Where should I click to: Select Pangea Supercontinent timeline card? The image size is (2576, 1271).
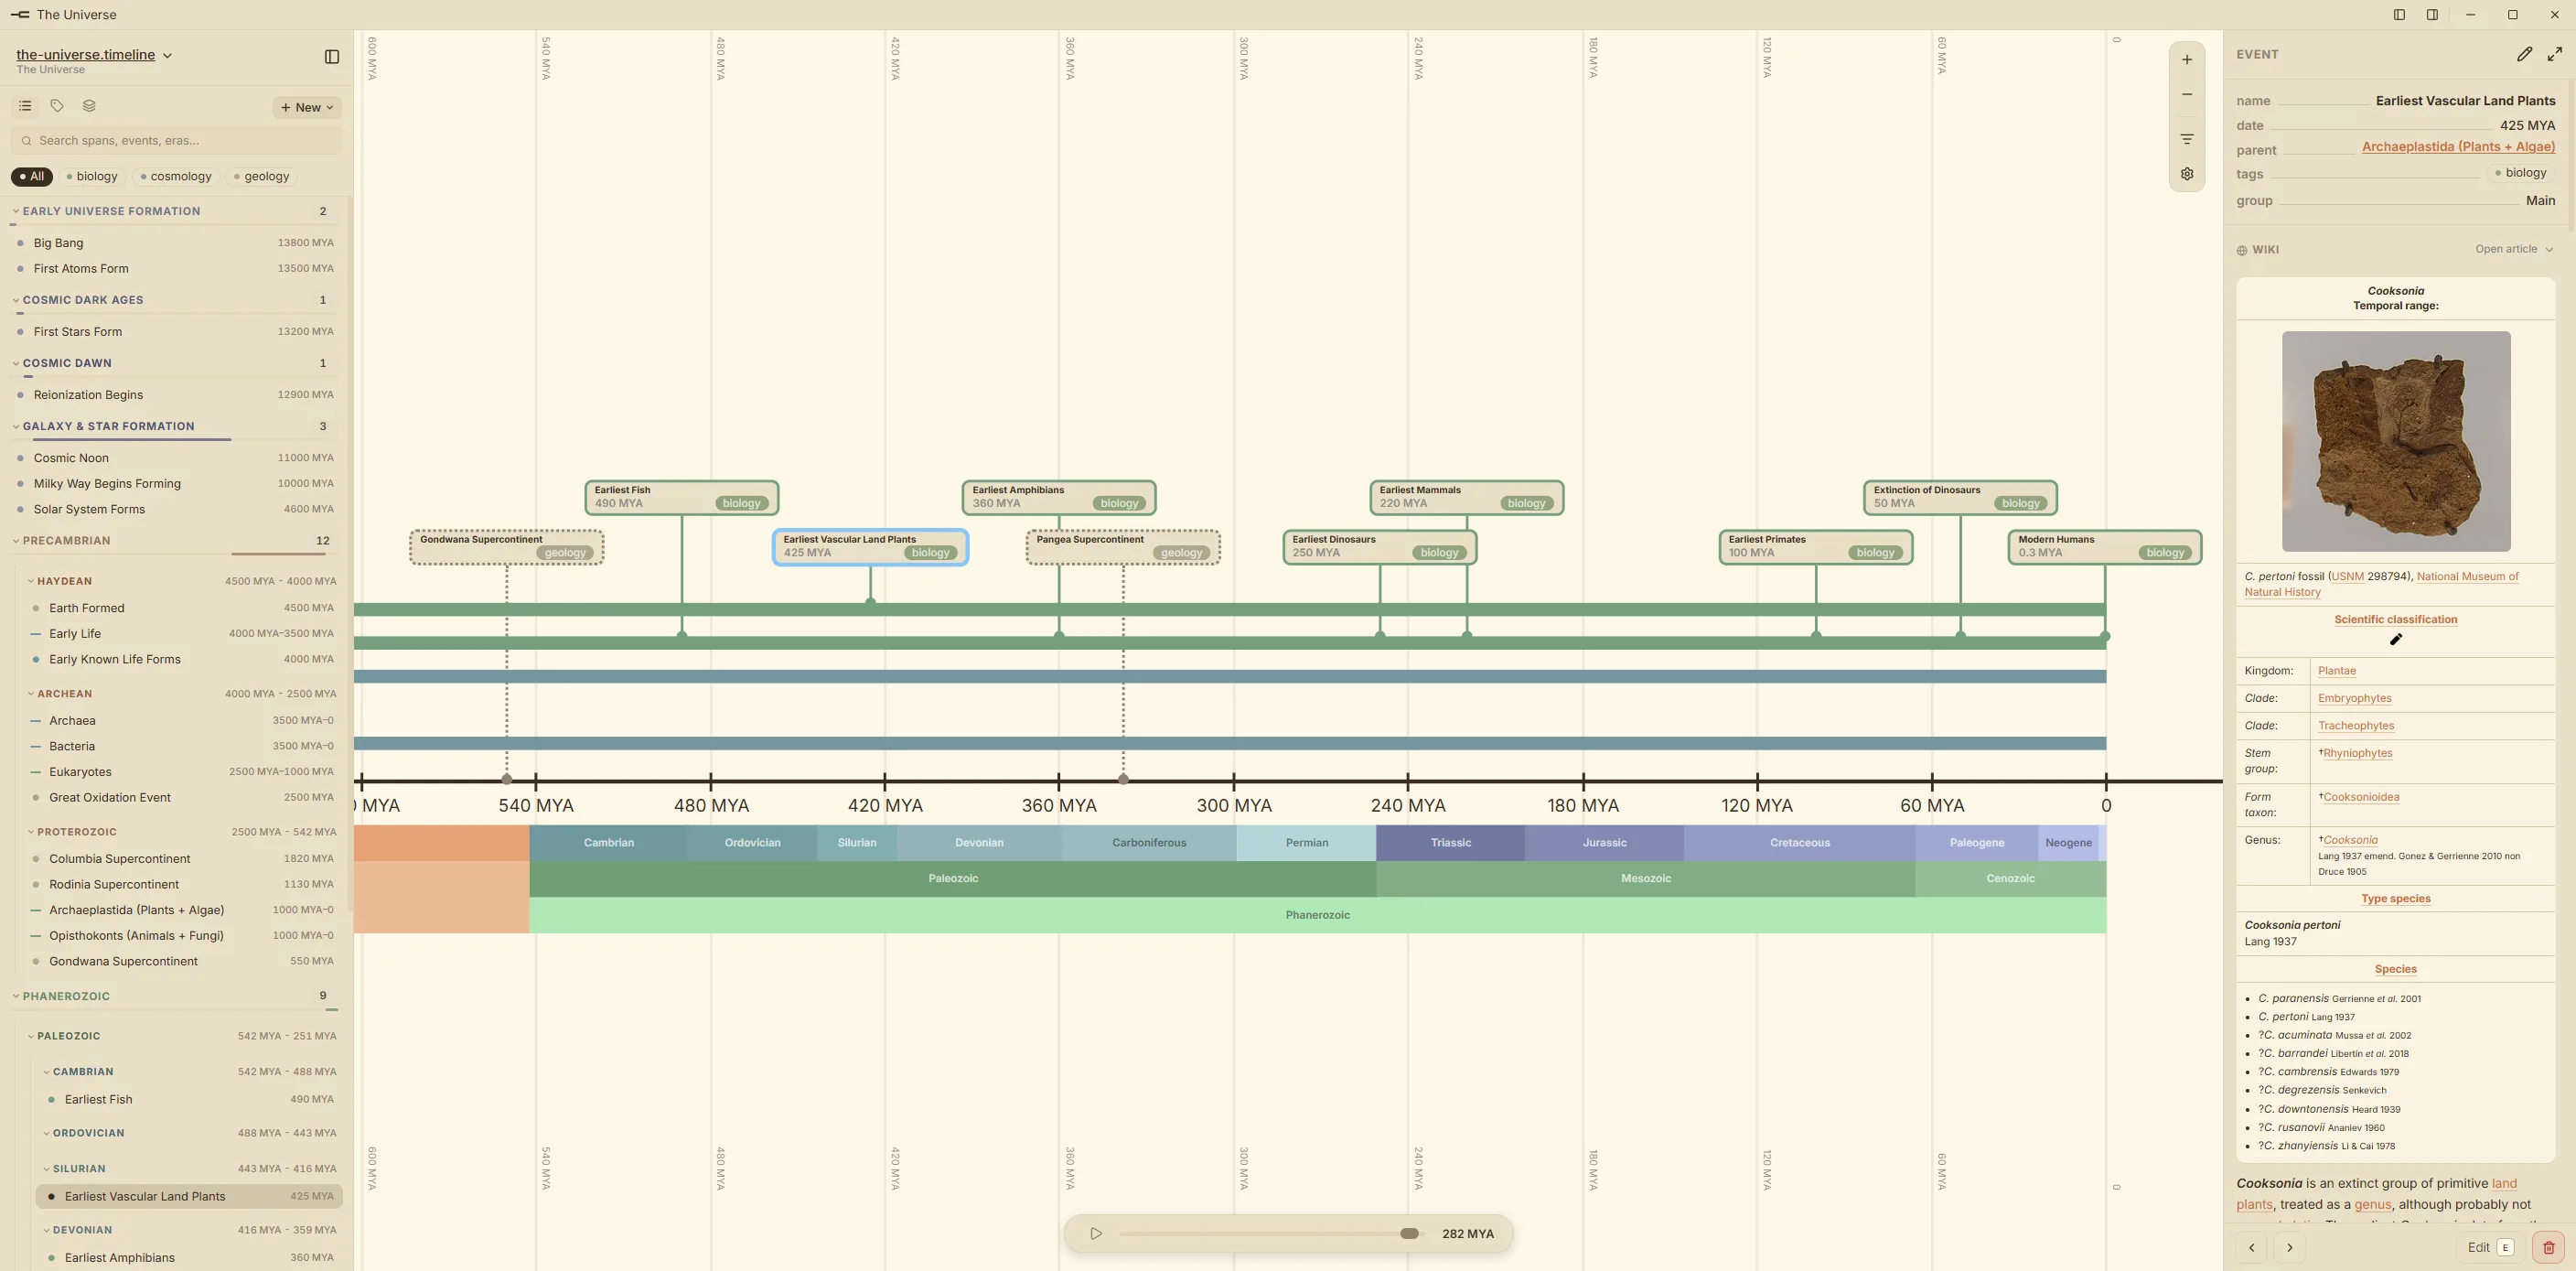tap(1123, 547)
